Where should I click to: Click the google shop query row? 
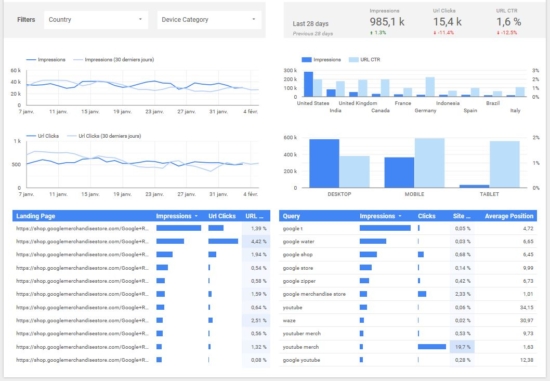tap(408, 255)
